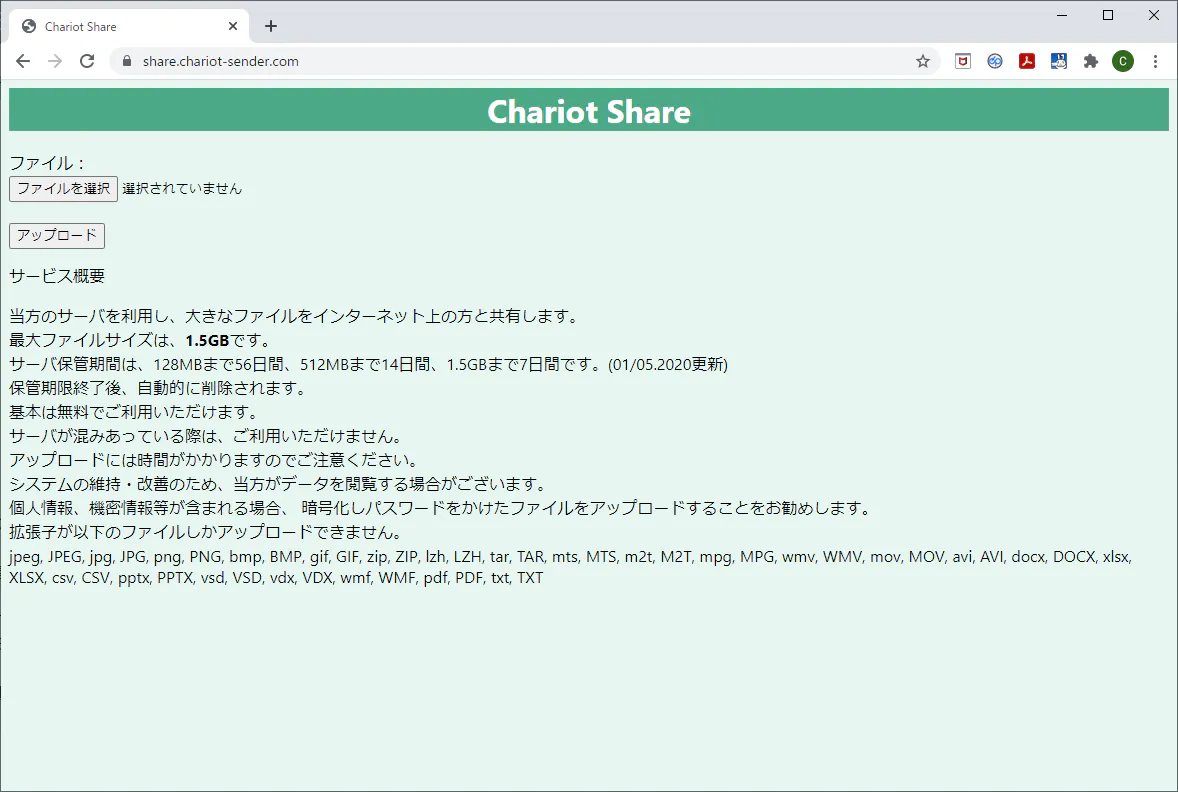
Task: Open the green C profile avatar
Action: [x=1123, y=61]
